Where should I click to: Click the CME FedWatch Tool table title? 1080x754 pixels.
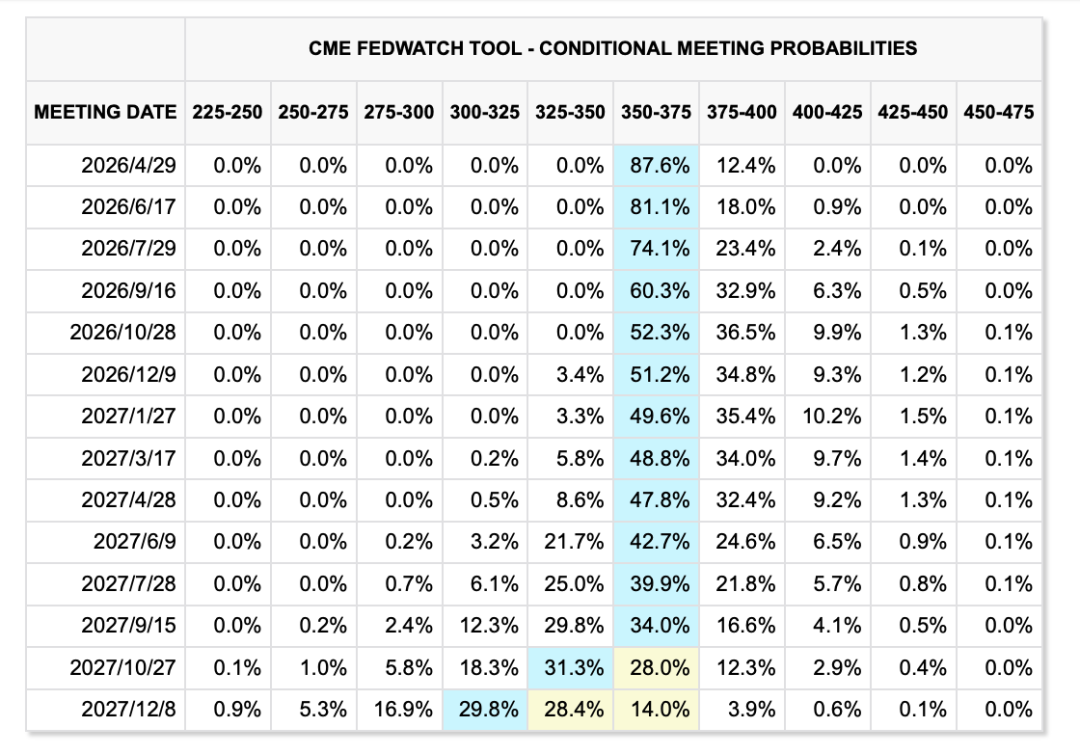(x=613, y=48)
